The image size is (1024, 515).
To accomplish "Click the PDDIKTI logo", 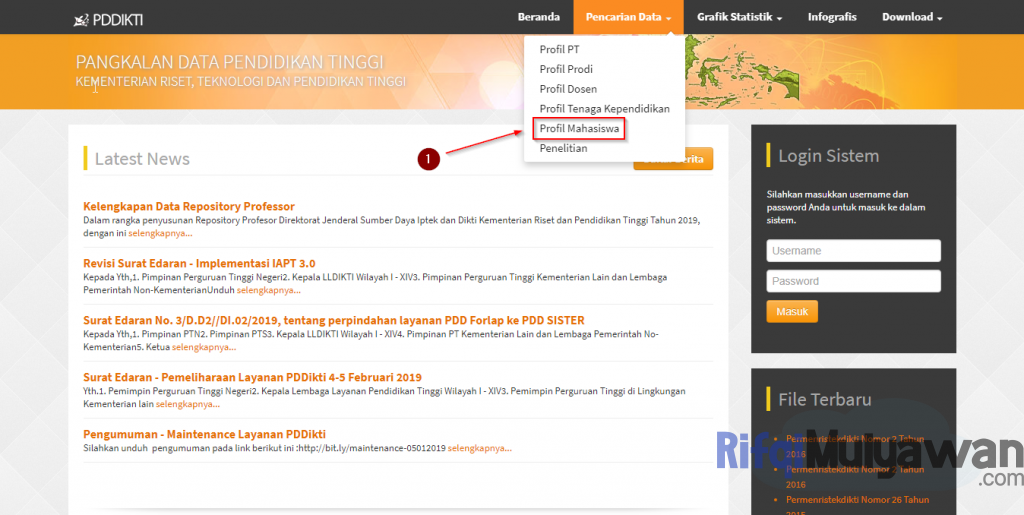I will (x=108, y=20).
